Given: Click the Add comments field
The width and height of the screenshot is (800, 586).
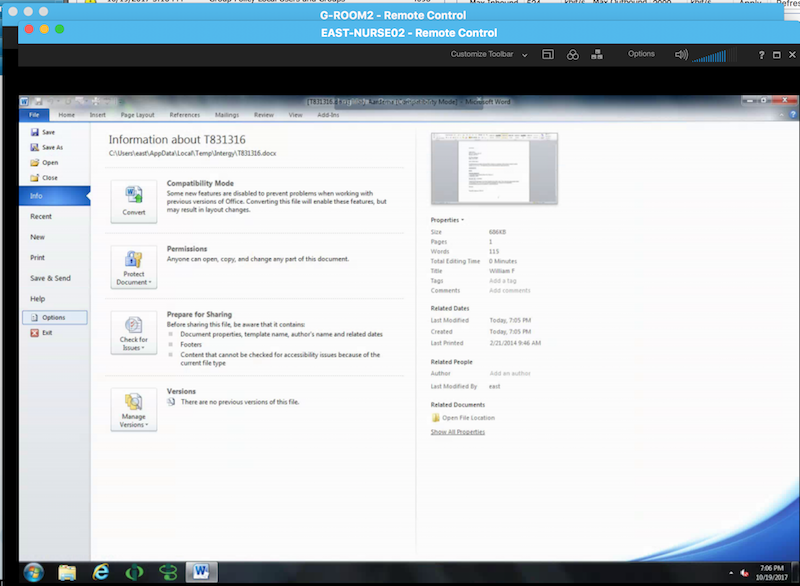Looking at the screenshot, I should point(510,291).
